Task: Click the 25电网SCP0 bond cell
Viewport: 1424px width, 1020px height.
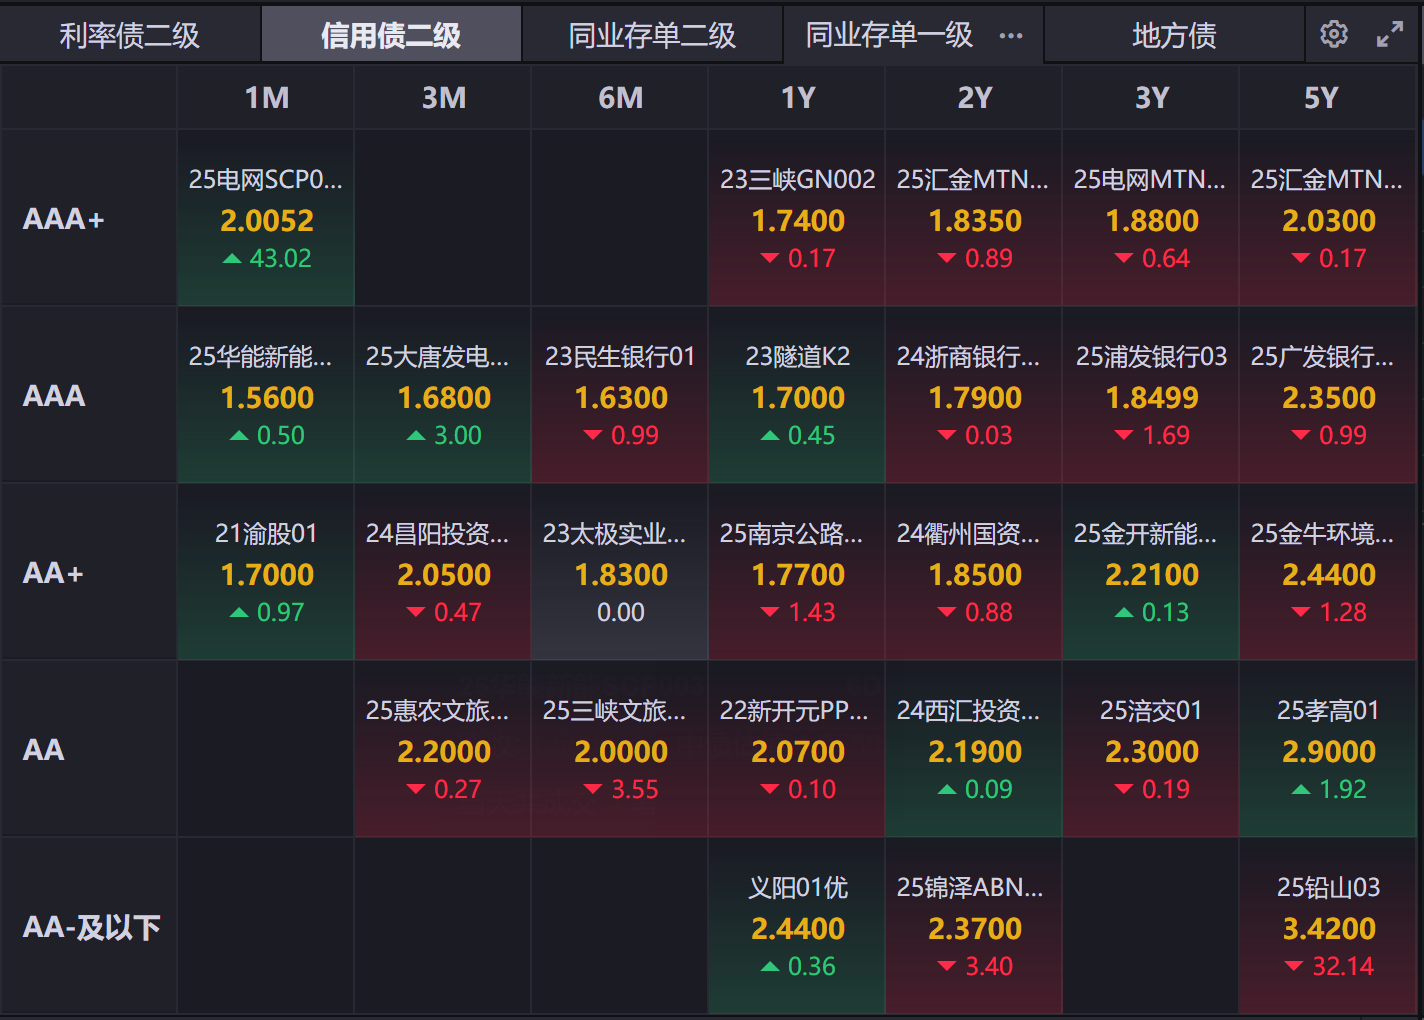Action: click(x=266, y=219)
